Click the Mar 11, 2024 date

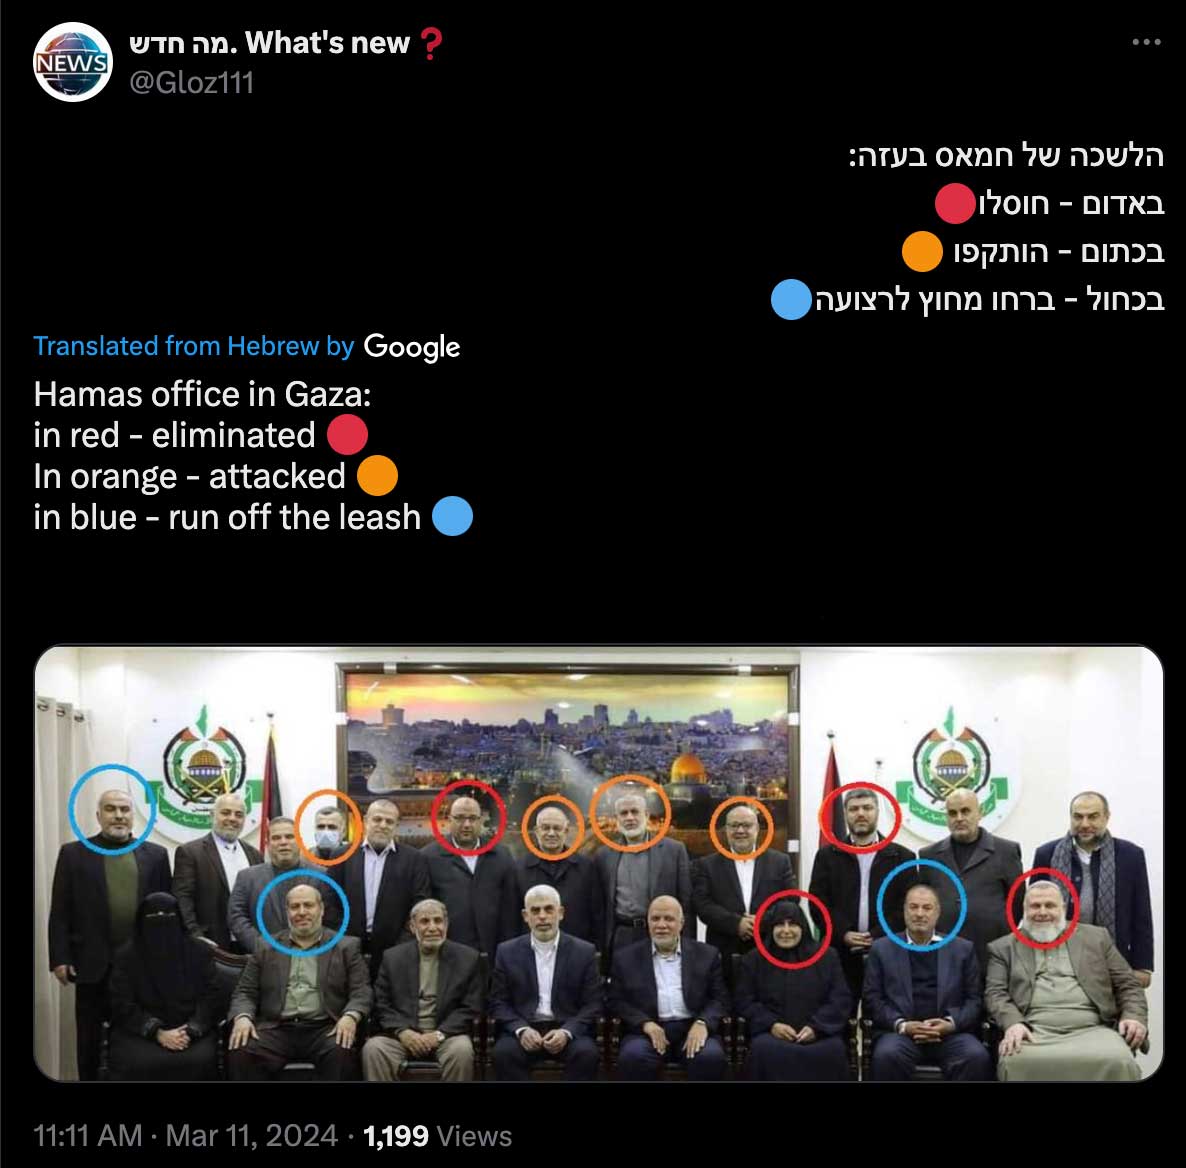coord(252,1135)
